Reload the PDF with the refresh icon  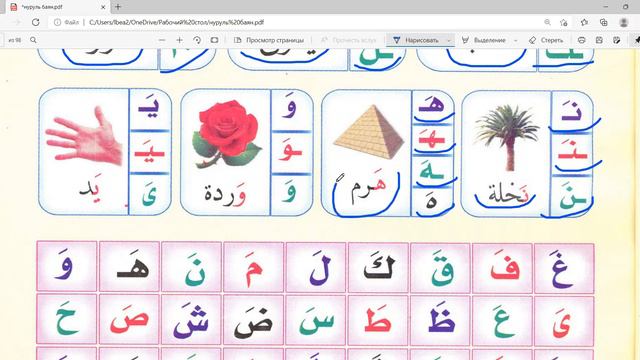tap(36, 22)
